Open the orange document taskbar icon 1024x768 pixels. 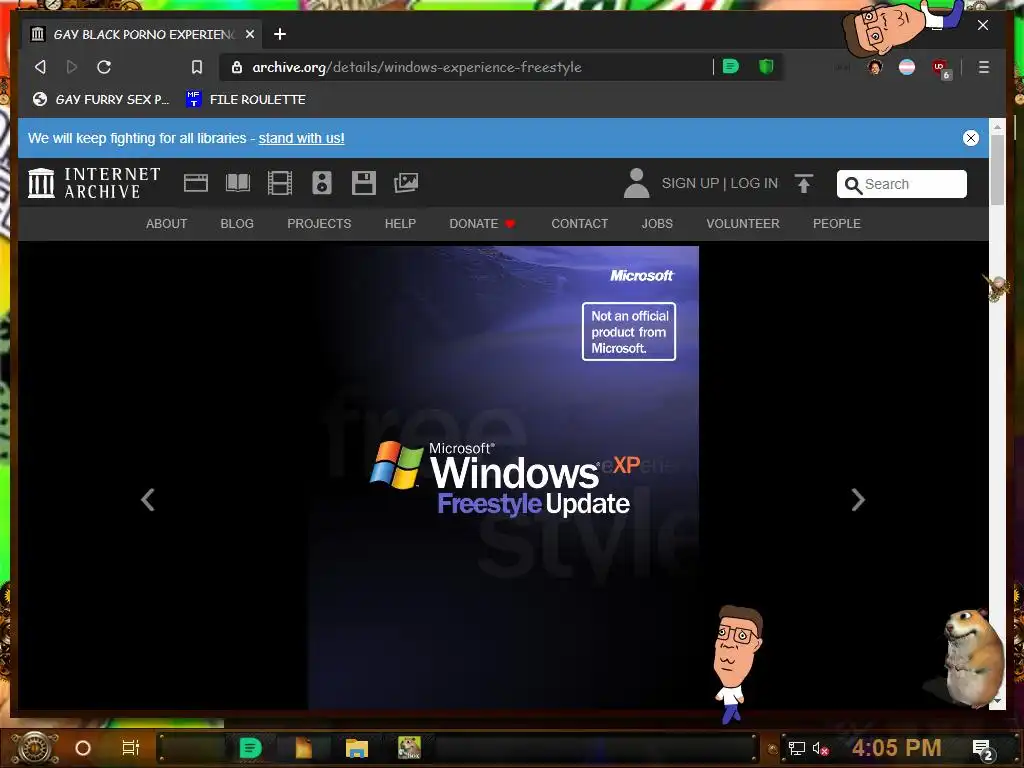(304, 748)
